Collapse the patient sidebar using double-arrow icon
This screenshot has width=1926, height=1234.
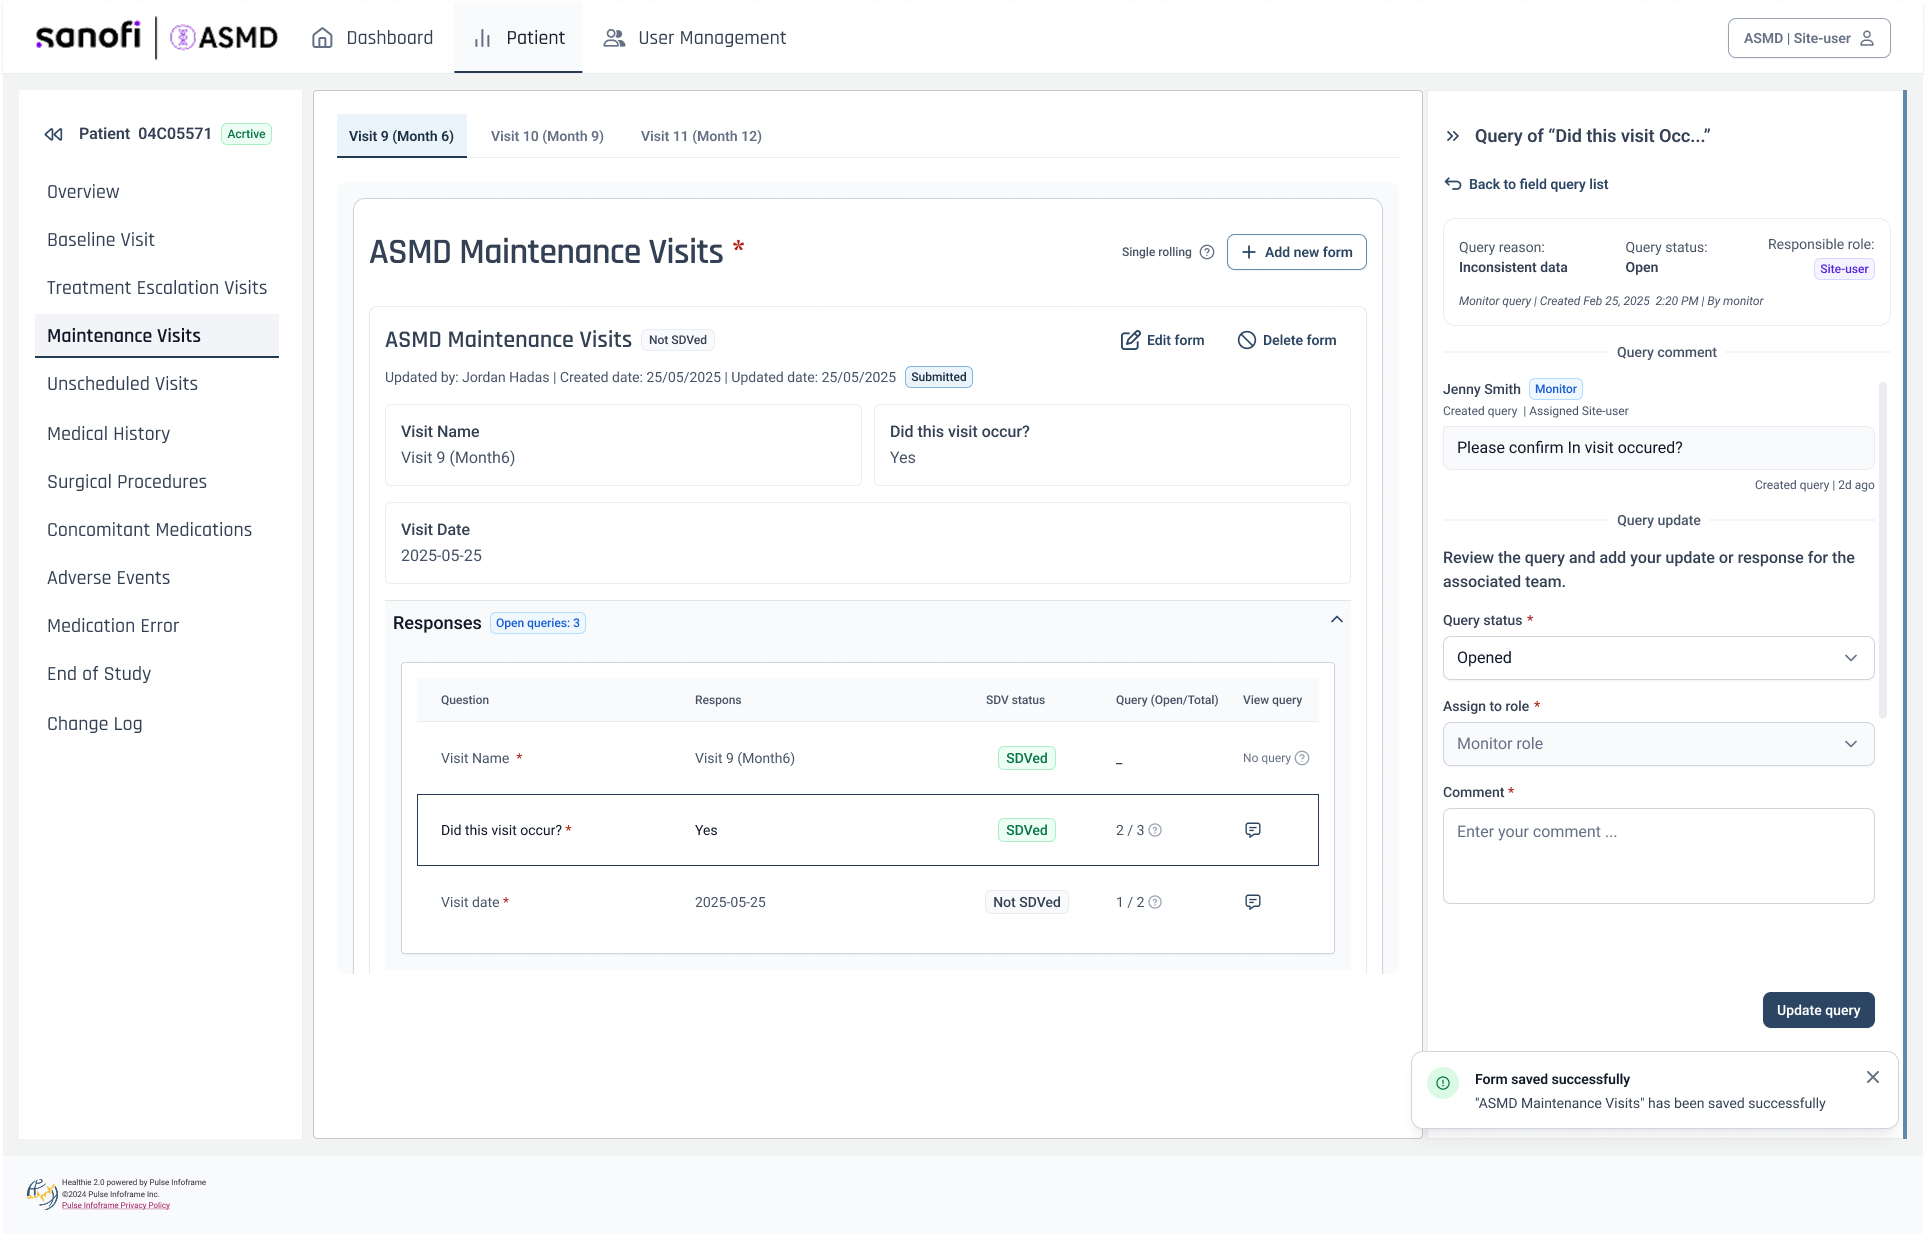point(54,134)
